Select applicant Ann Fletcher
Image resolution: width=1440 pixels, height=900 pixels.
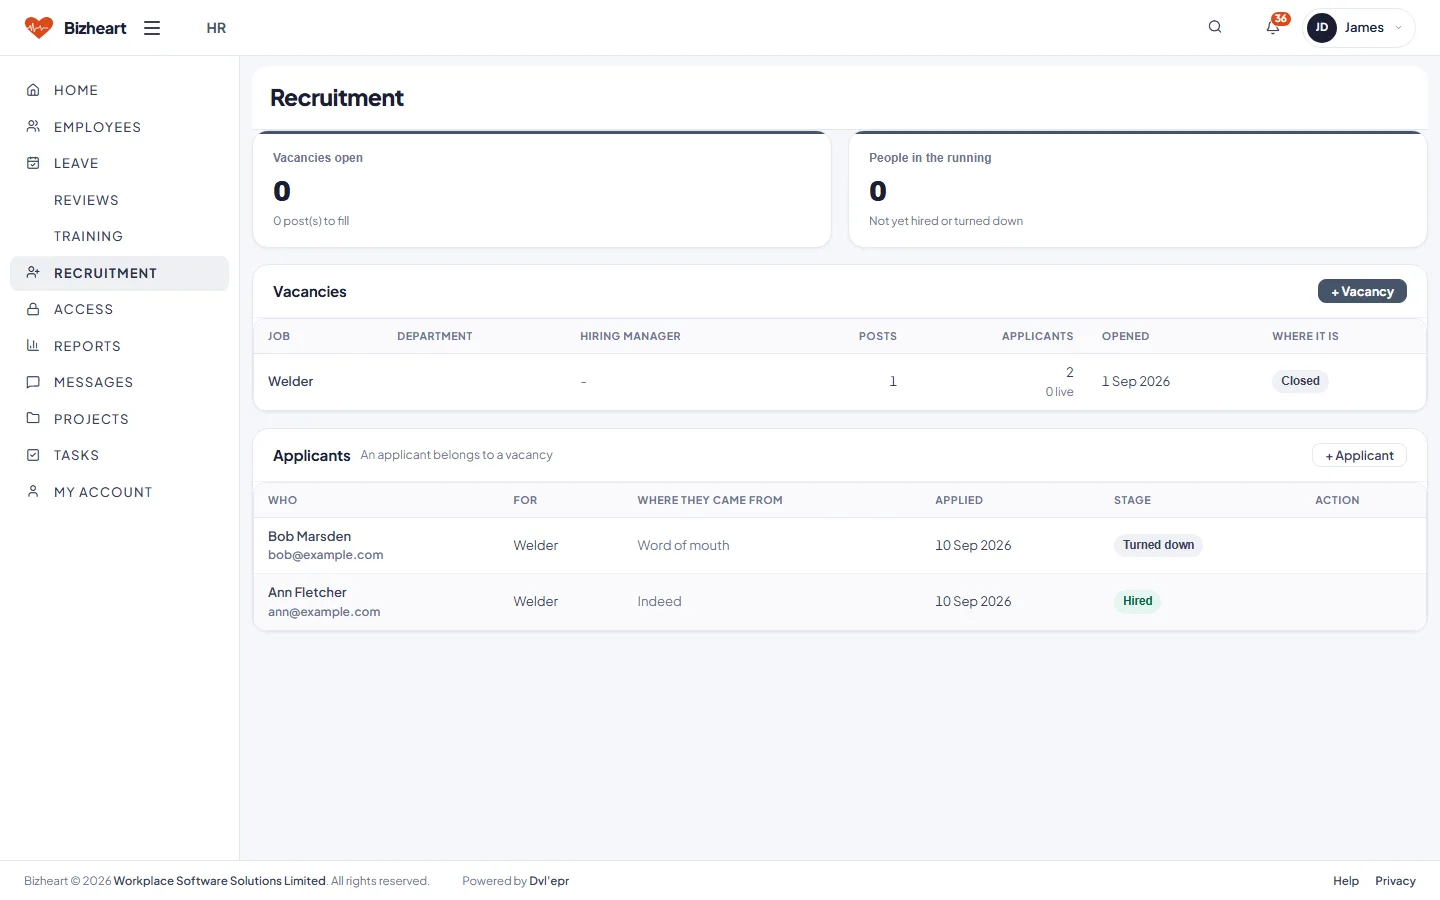[x=307, y=592]
